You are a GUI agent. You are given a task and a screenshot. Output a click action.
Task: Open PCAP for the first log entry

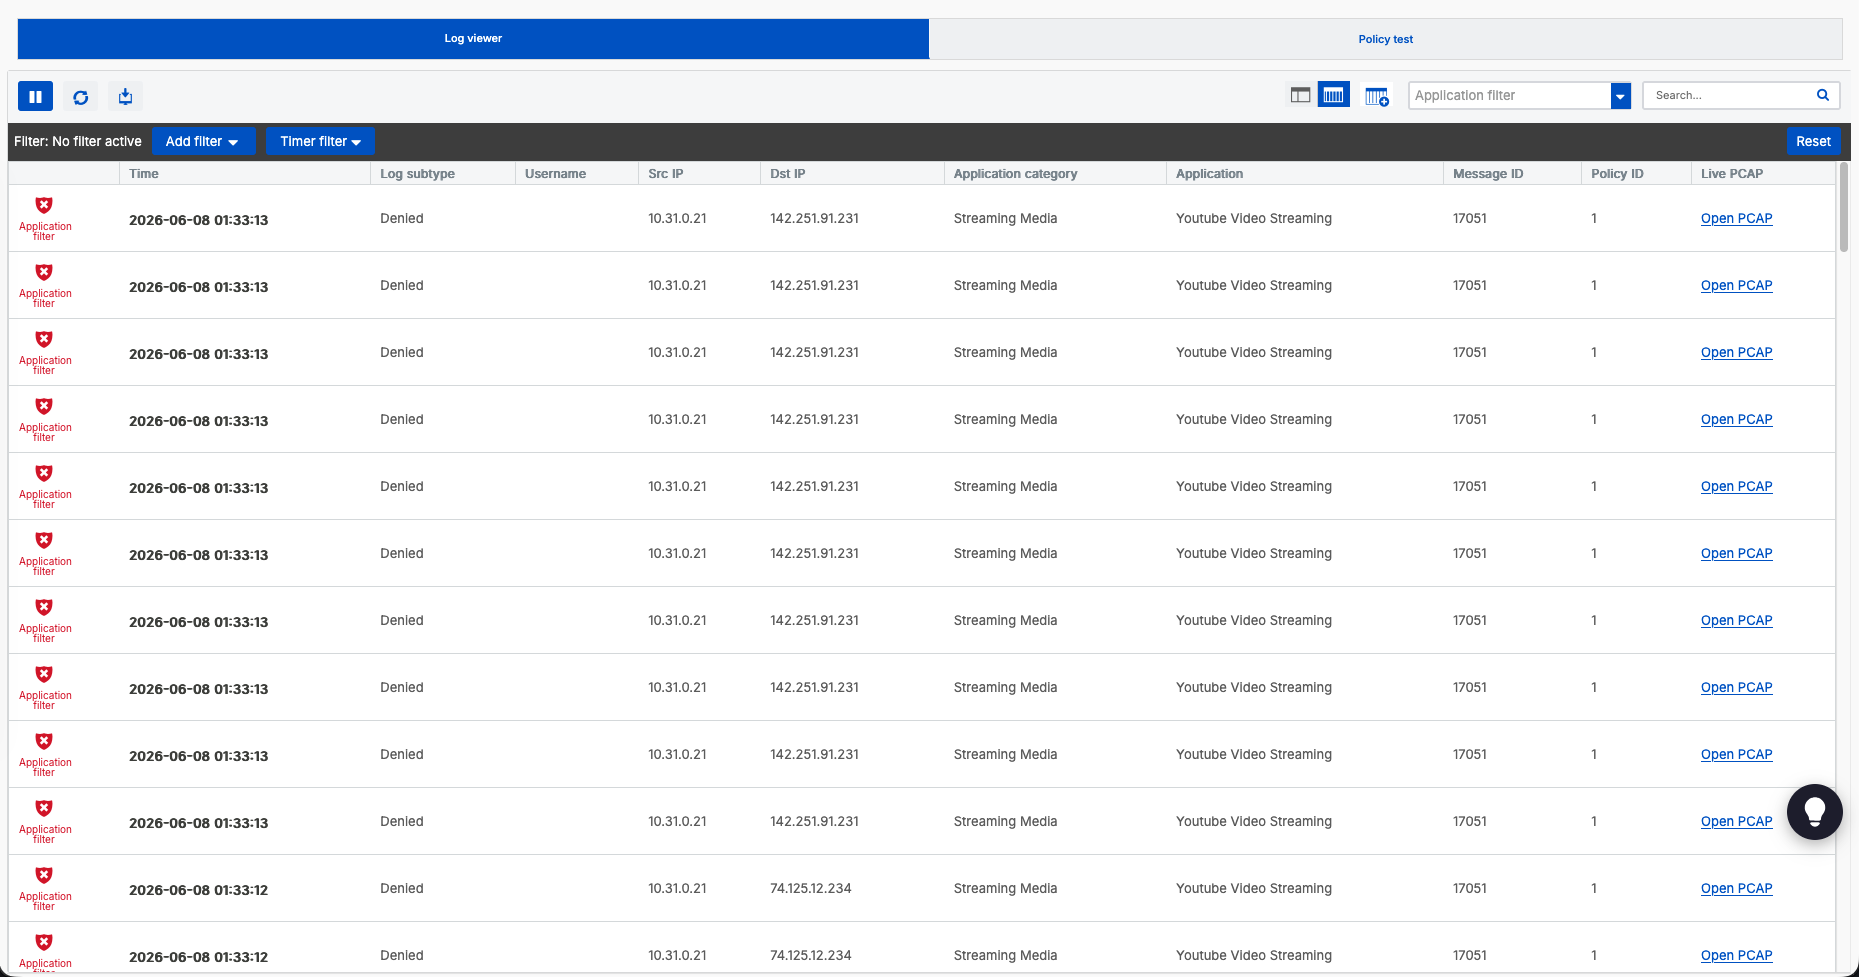pyautogui.click(x=1736, y=218)
